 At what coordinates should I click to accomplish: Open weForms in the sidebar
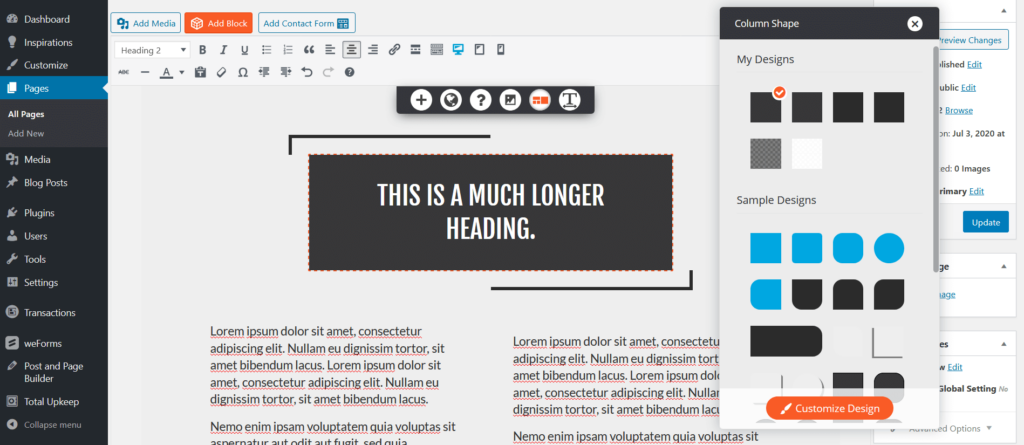(43, 343)
